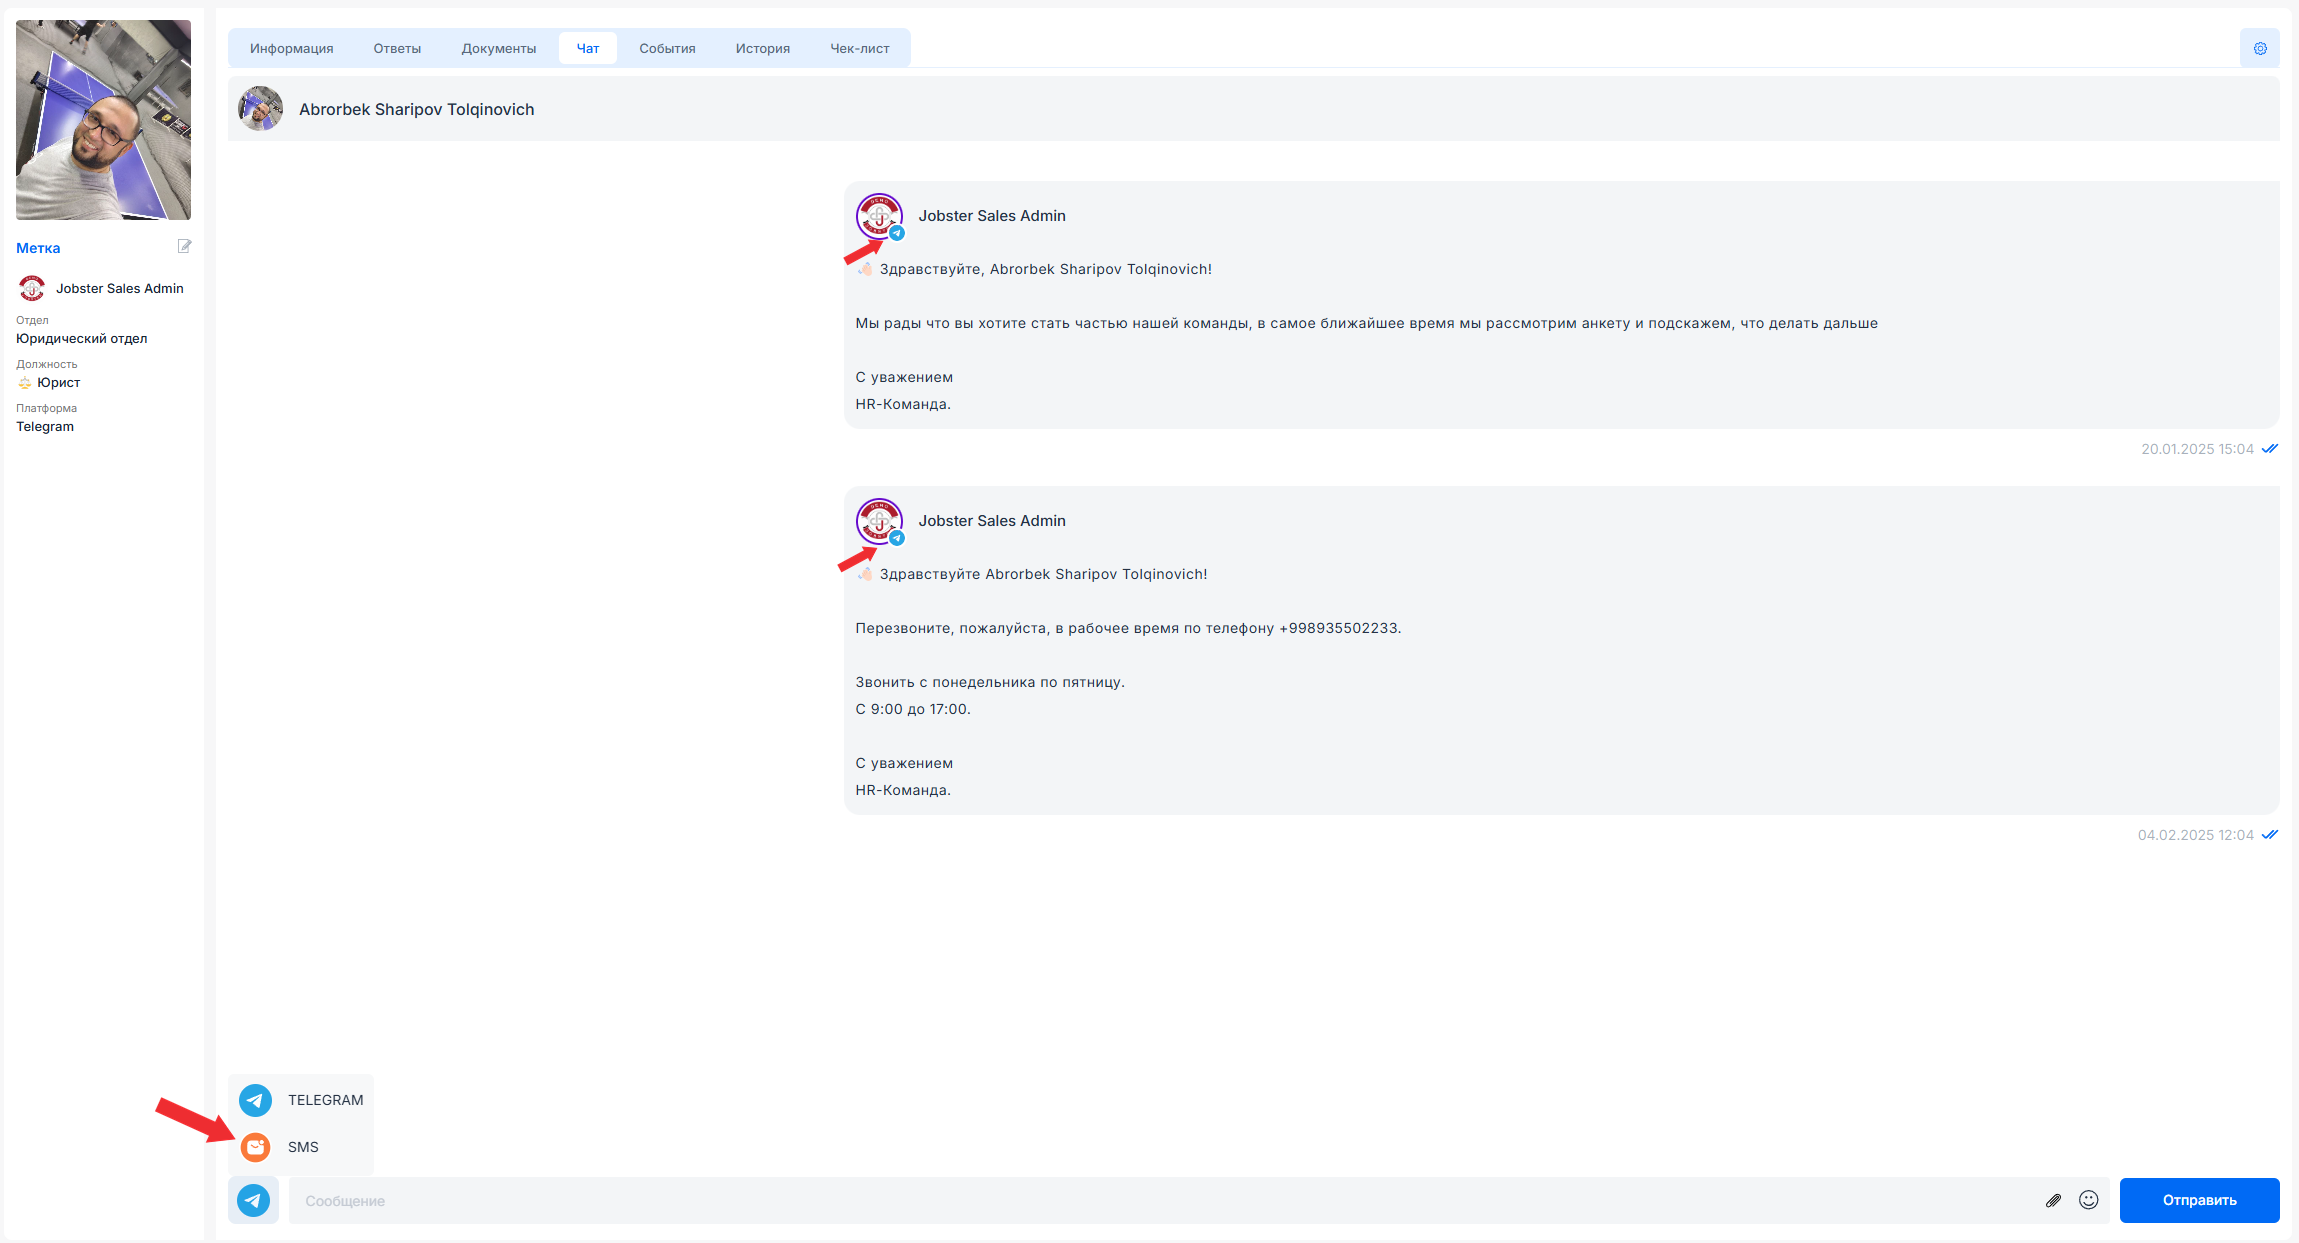Viewport: 2299px width, 1243px height.
Task: Open the События tab
Action: (667, 47)
